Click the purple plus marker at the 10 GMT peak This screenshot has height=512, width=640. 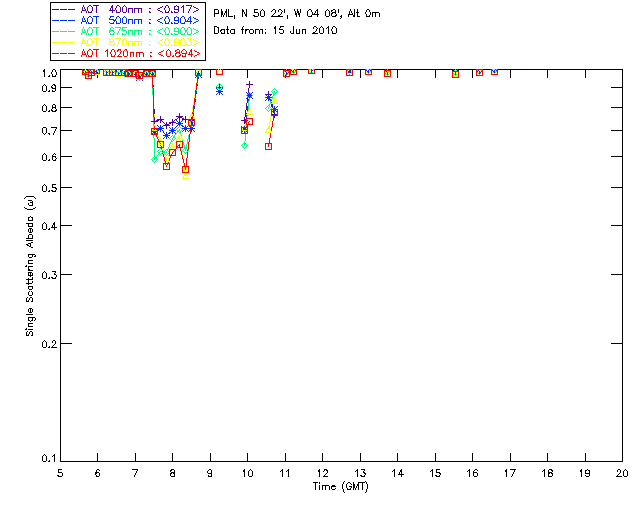[249, 85]
